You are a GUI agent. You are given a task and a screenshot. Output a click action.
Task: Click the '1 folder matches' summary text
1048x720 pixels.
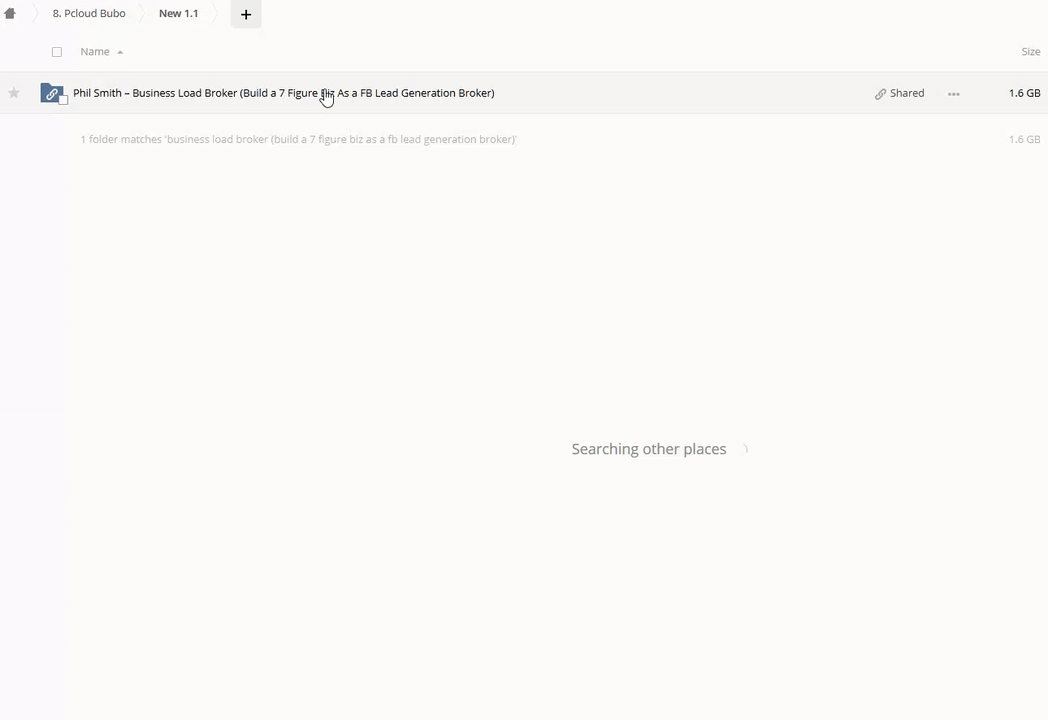[x=298, y=140]
